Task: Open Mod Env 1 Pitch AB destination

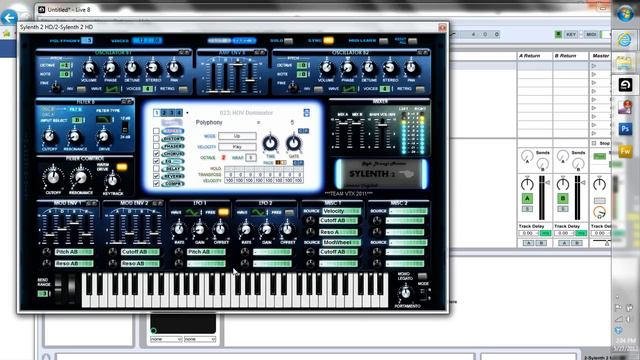Action: tap(74, 252)
